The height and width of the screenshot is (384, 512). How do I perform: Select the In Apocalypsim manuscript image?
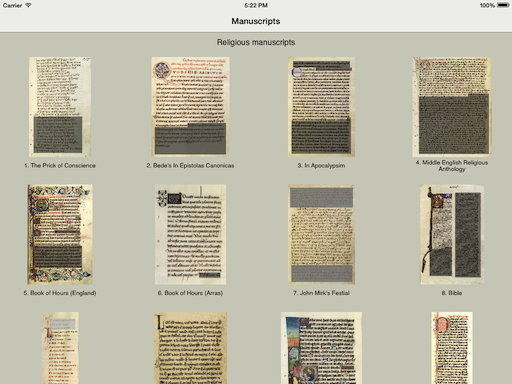pyautogui.click(x=321, y=107)
